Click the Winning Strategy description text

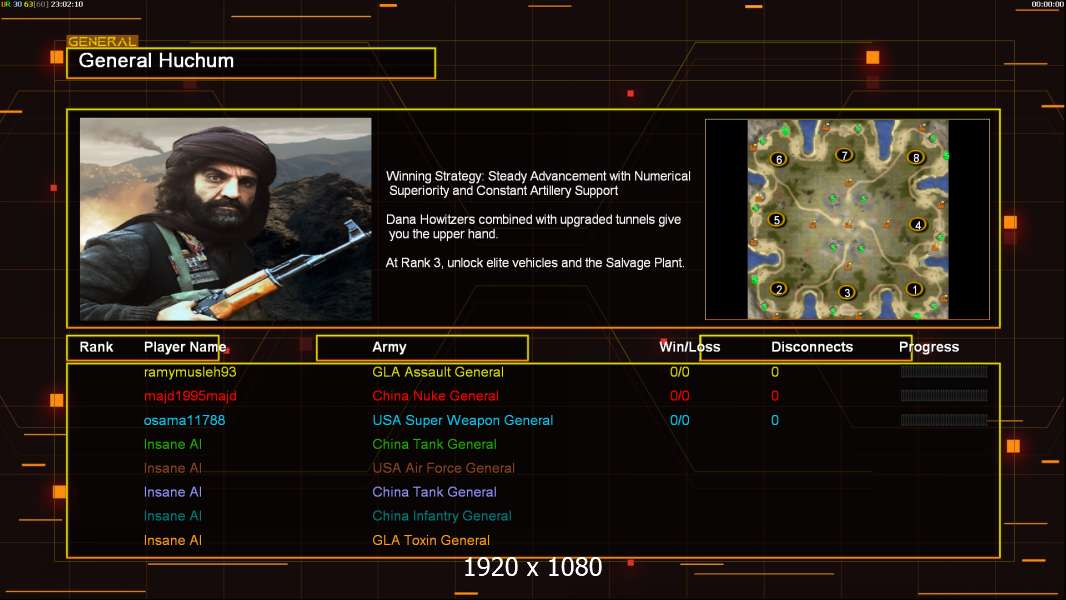pyautogui.click(x=538, y=183)
